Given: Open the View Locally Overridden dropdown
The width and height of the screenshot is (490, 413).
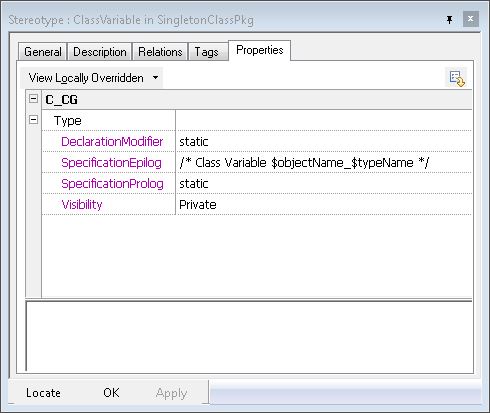Looking at the screenshot, I should [x=92, y=78].
